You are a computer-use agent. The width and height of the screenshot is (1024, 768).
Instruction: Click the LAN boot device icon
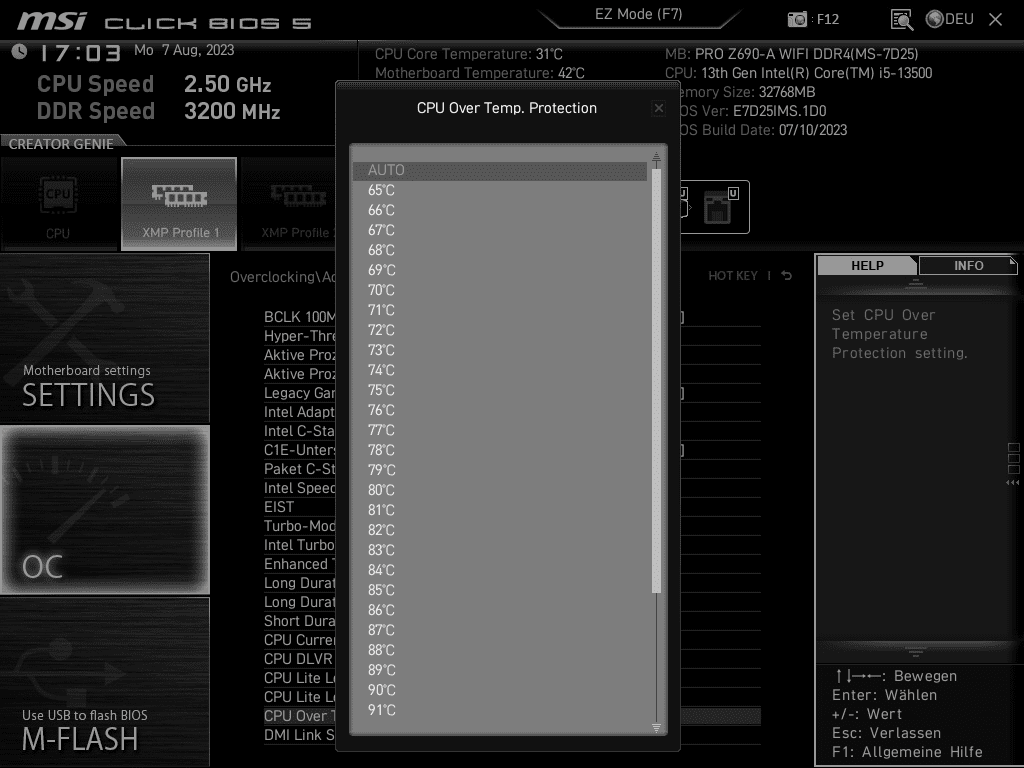pos(719,206)
